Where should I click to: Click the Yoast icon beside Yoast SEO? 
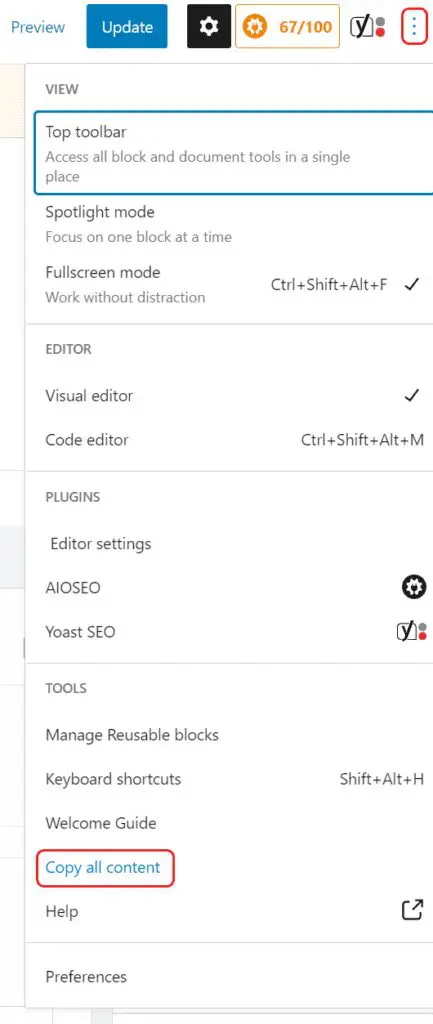point(412,632)
